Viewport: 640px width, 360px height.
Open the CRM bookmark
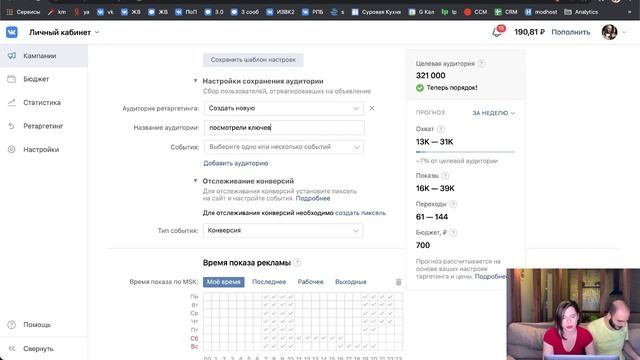tap(506, 12)
